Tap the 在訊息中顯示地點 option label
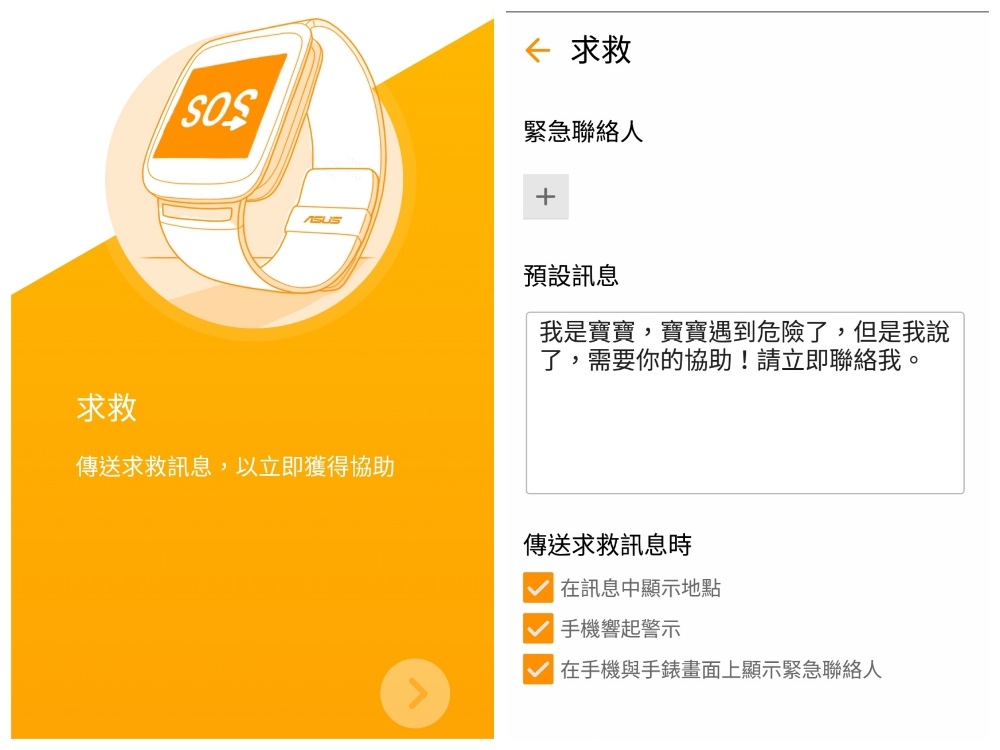The height and width of the screenshot is (750, 1000). point(640,588)
